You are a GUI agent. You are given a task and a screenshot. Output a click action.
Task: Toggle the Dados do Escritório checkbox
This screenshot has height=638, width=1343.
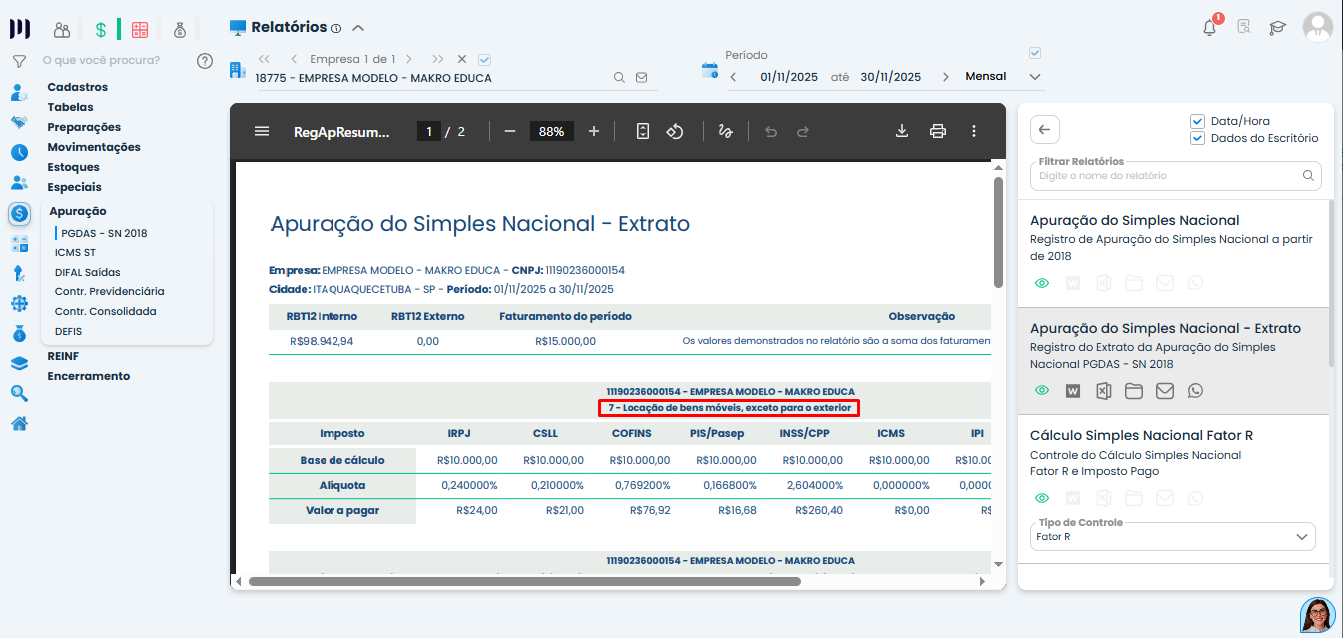click(1197, 138)
